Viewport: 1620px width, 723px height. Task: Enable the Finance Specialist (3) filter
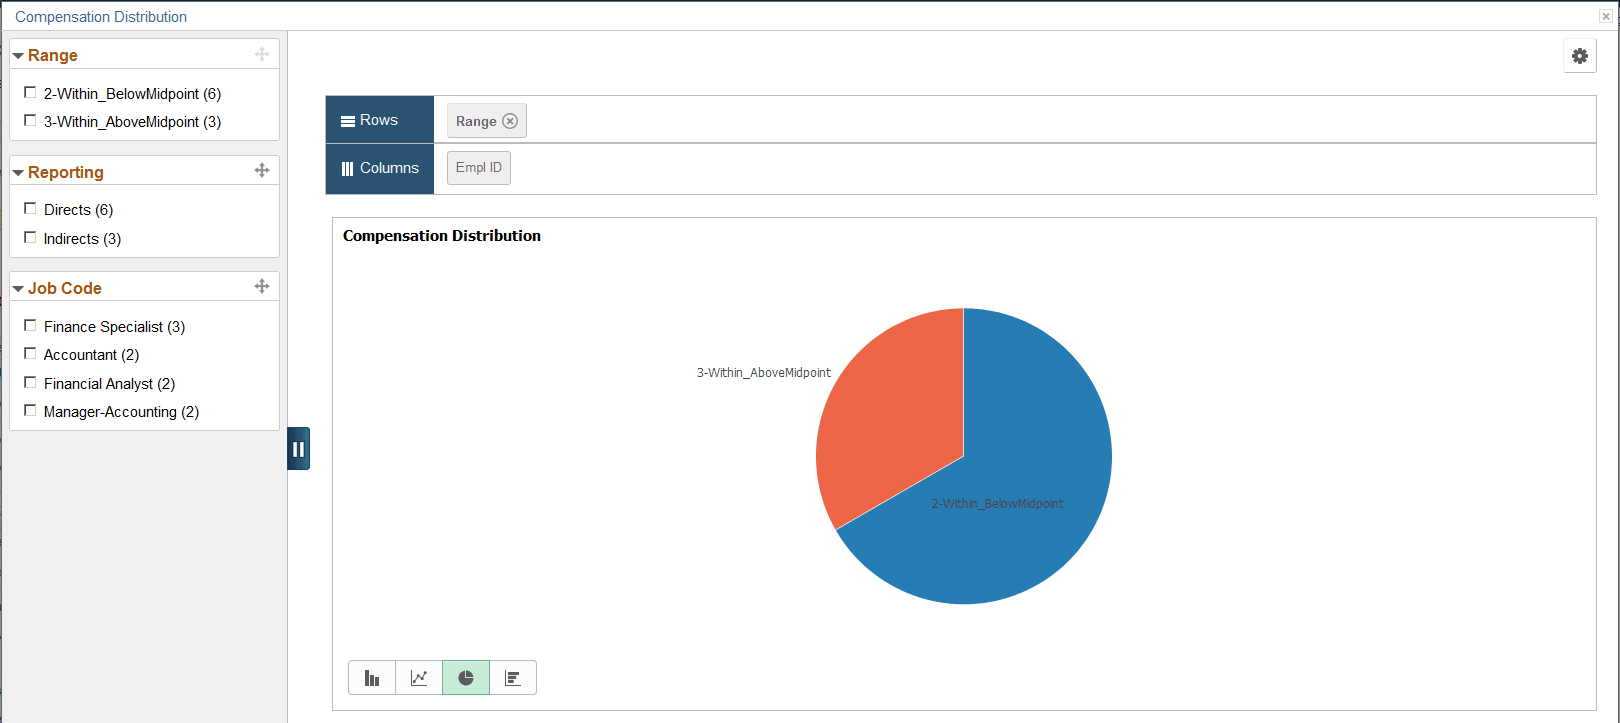[30, 325]
